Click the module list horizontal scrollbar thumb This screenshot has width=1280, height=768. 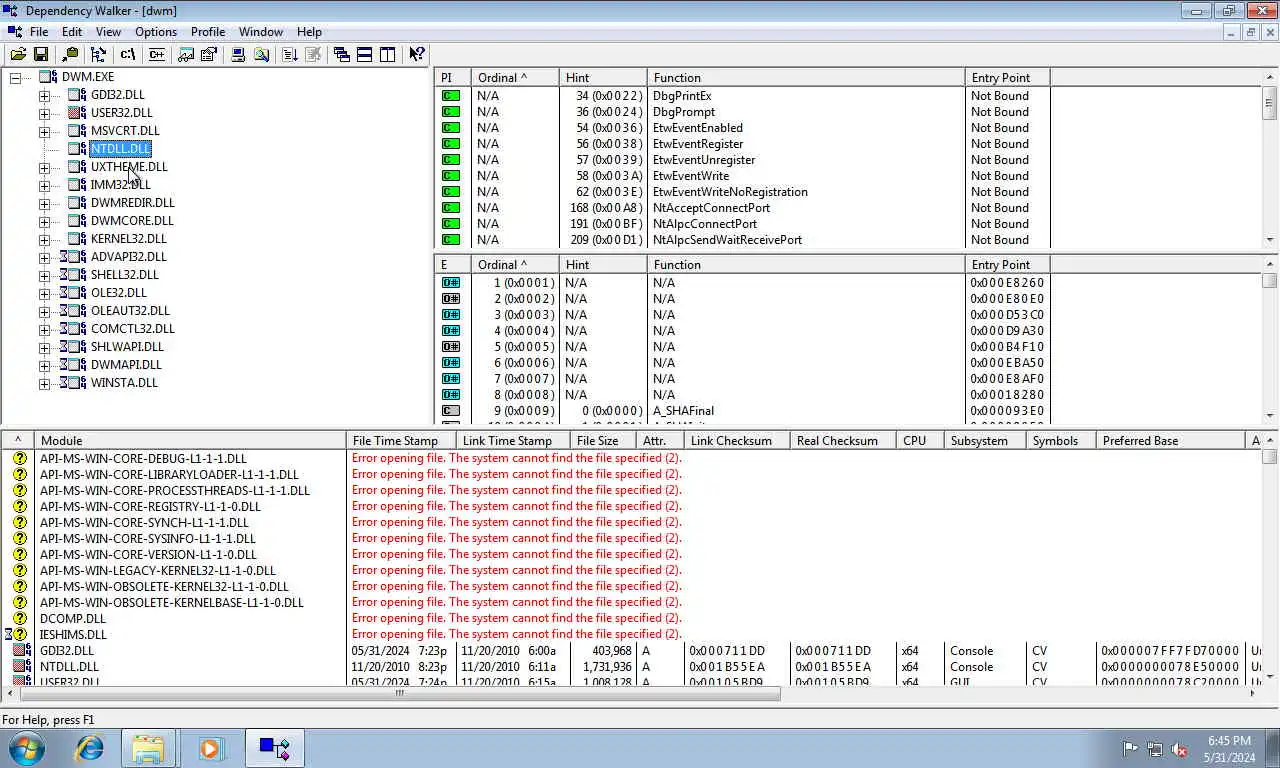(398, 693)
